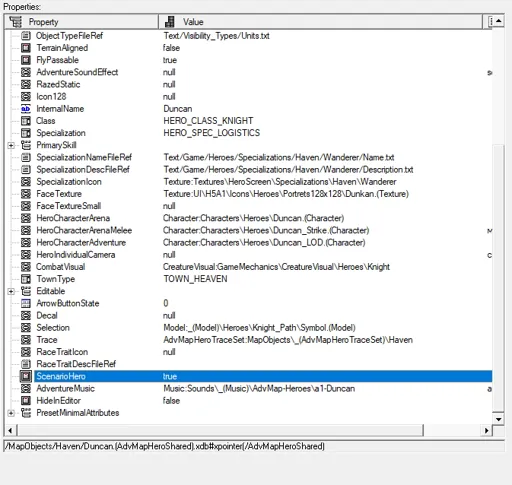Click the Class enum property icon

coord(26,121)
